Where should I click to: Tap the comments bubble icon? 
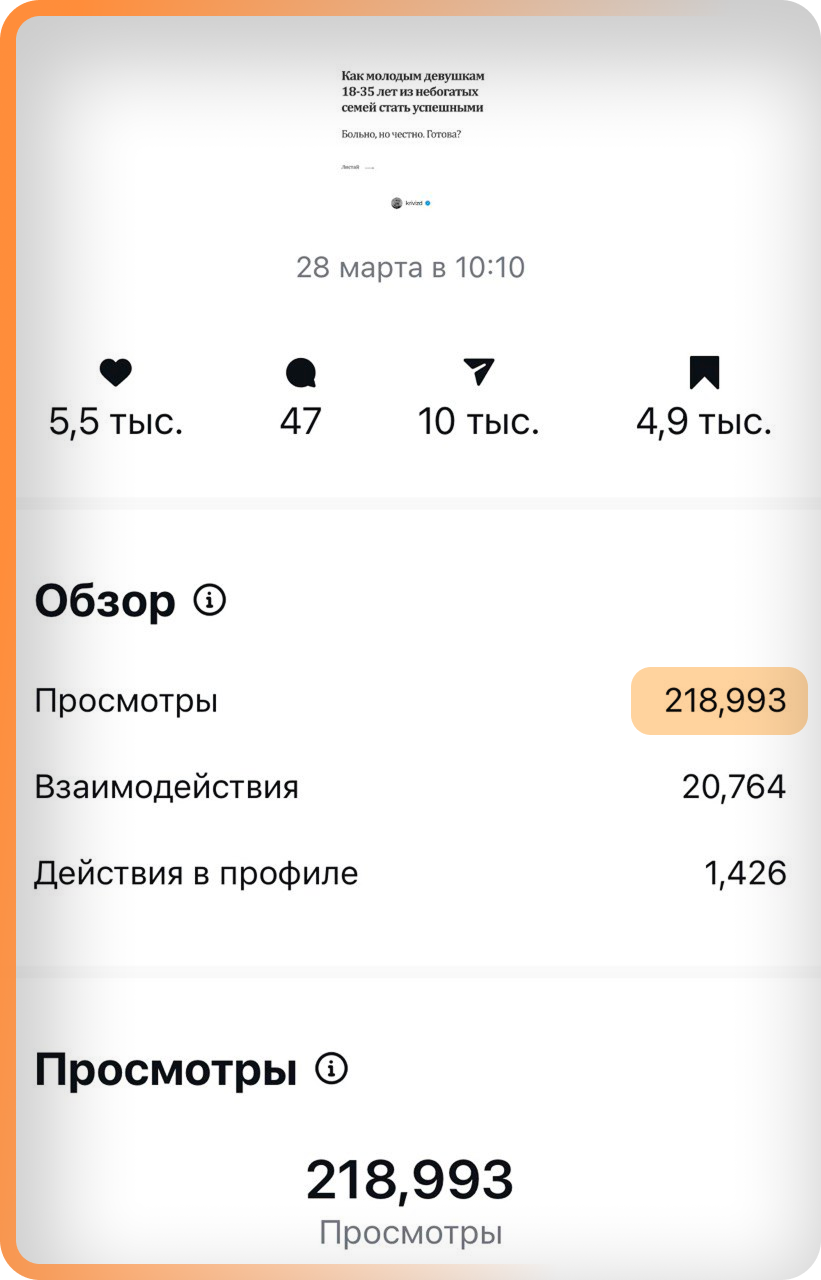(301, 373)
